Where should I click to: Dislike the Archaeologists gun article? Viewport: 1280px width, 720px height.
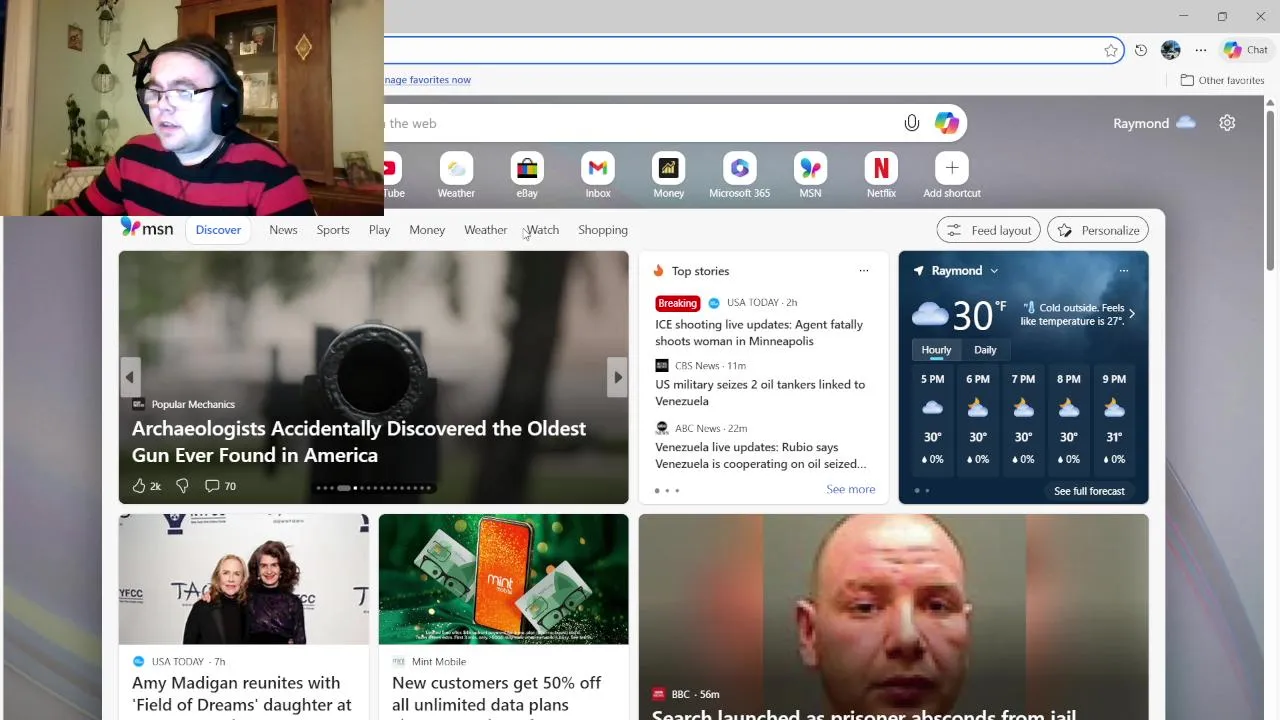(182, 486)
